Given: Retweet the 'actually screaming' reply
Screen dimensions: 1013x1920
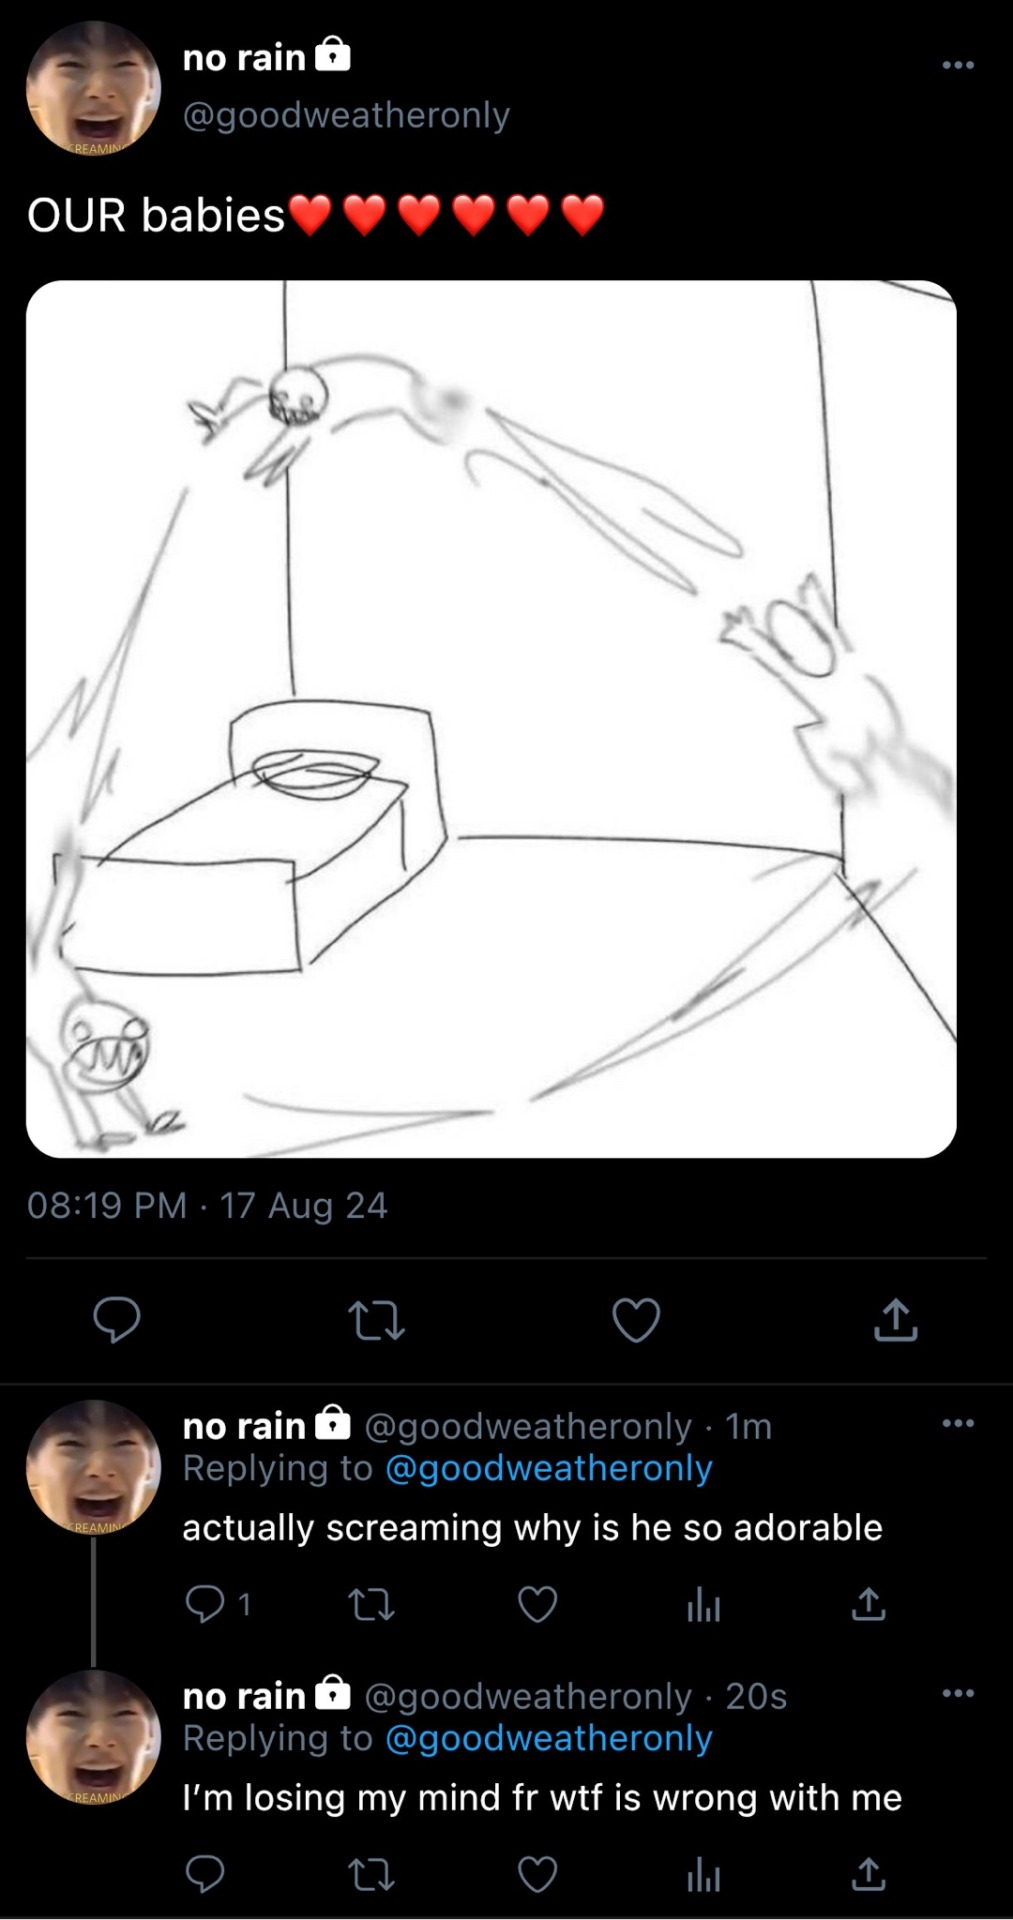Looking at the screenshot, I should 371,1604.
